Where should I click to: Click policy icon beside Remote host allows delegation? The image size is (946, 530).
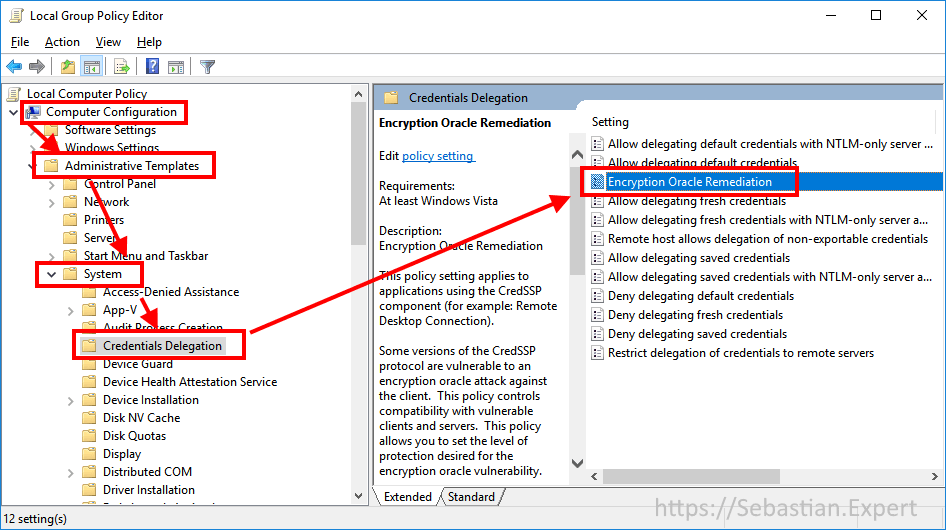[597, 238]
